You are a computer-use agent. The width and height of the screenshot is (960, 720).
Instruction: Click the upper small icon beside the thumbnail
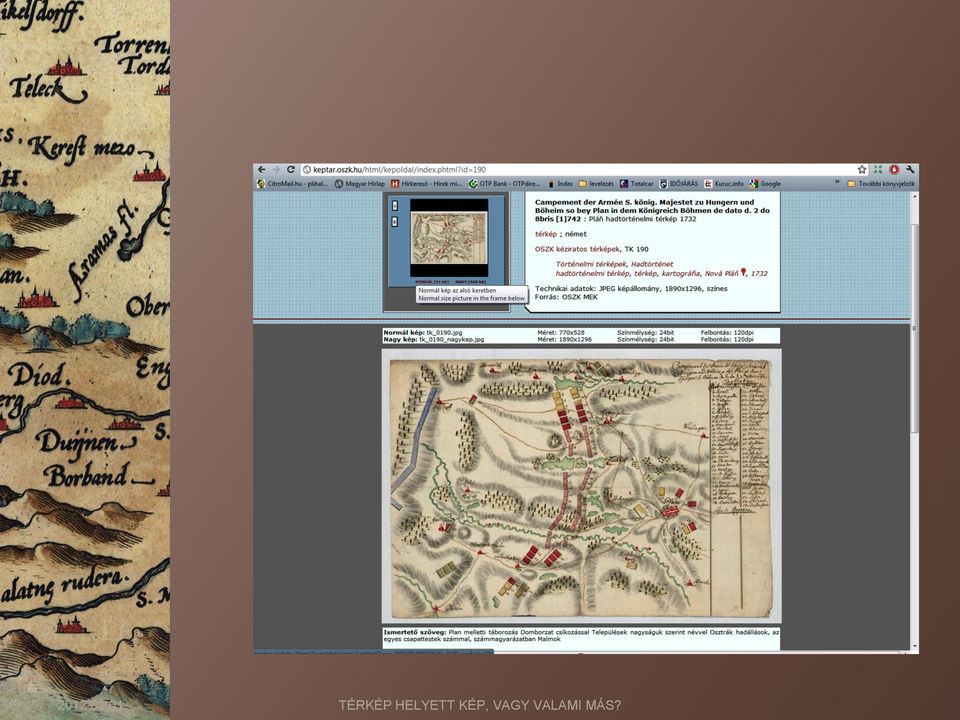395,206
